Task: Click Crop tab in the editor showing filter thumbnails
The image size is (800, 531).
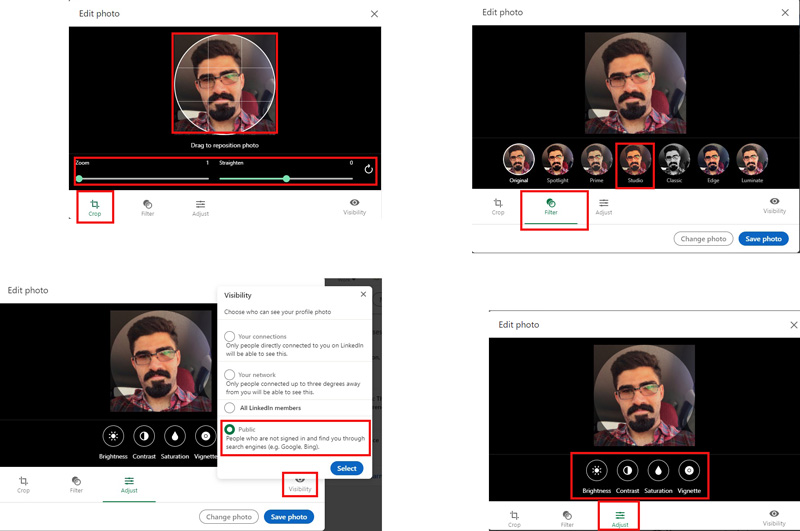Action: 498,207
